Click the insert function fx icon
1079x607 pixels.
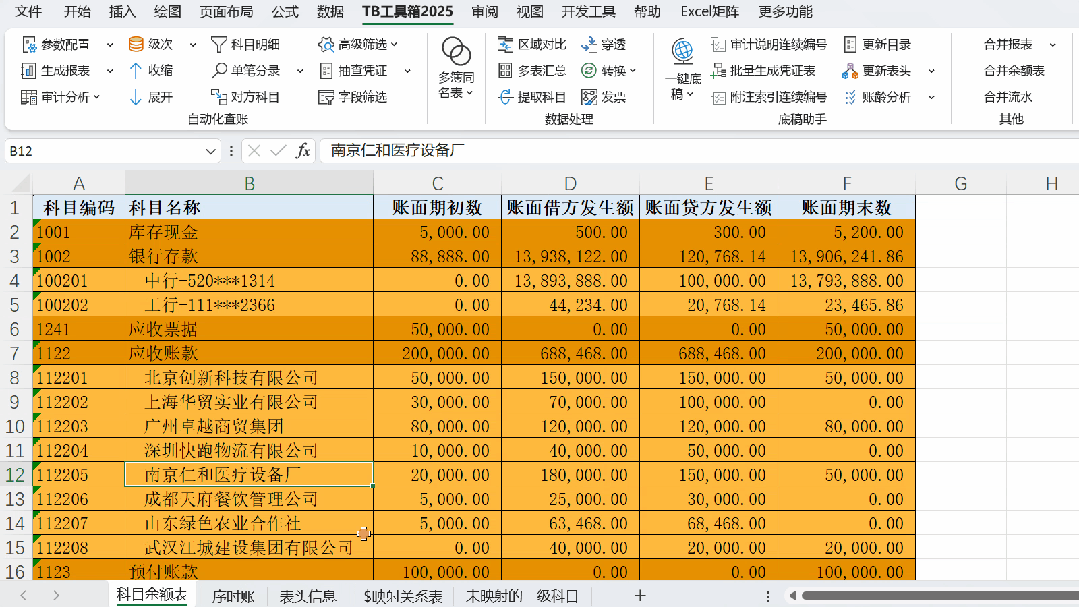[x=303, y=151]
